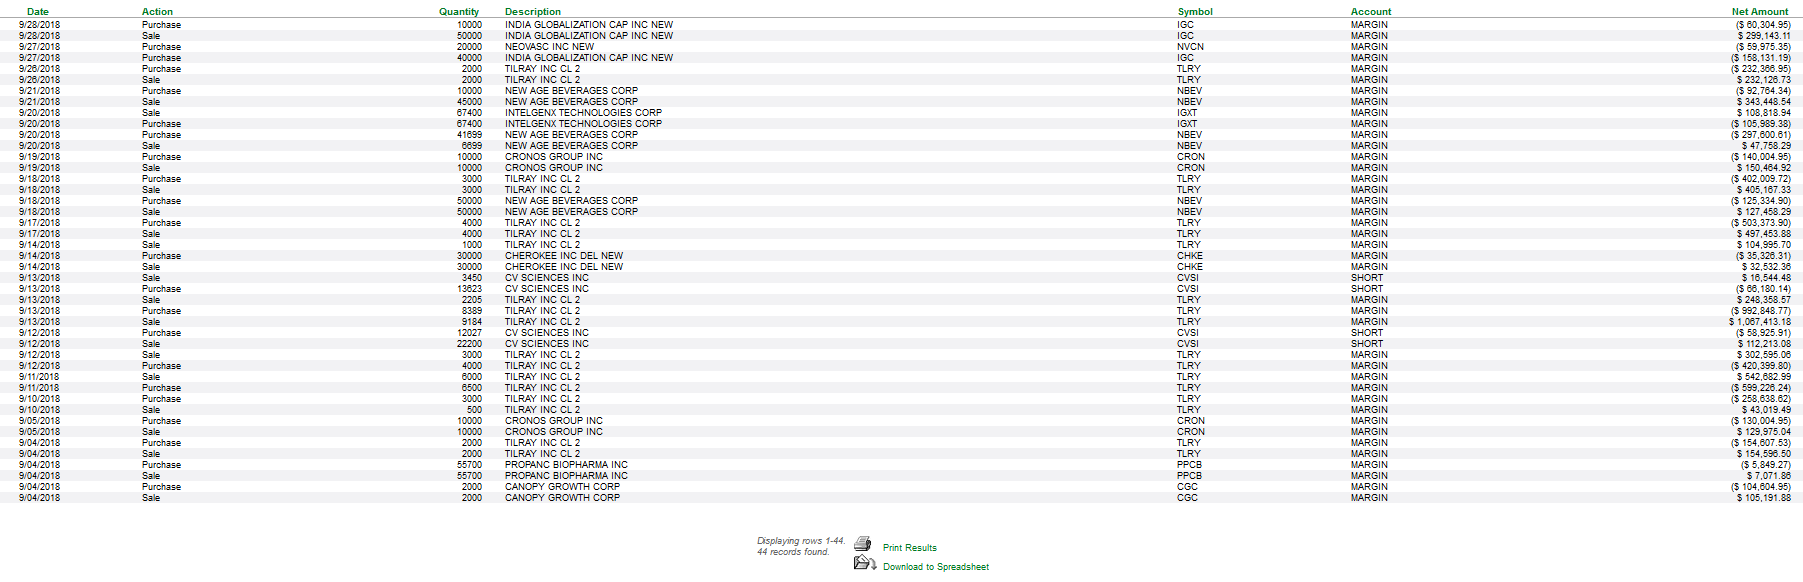Click the quantity cell 40000
This screenshot has height=582, width=1803.
coord(469,58)
